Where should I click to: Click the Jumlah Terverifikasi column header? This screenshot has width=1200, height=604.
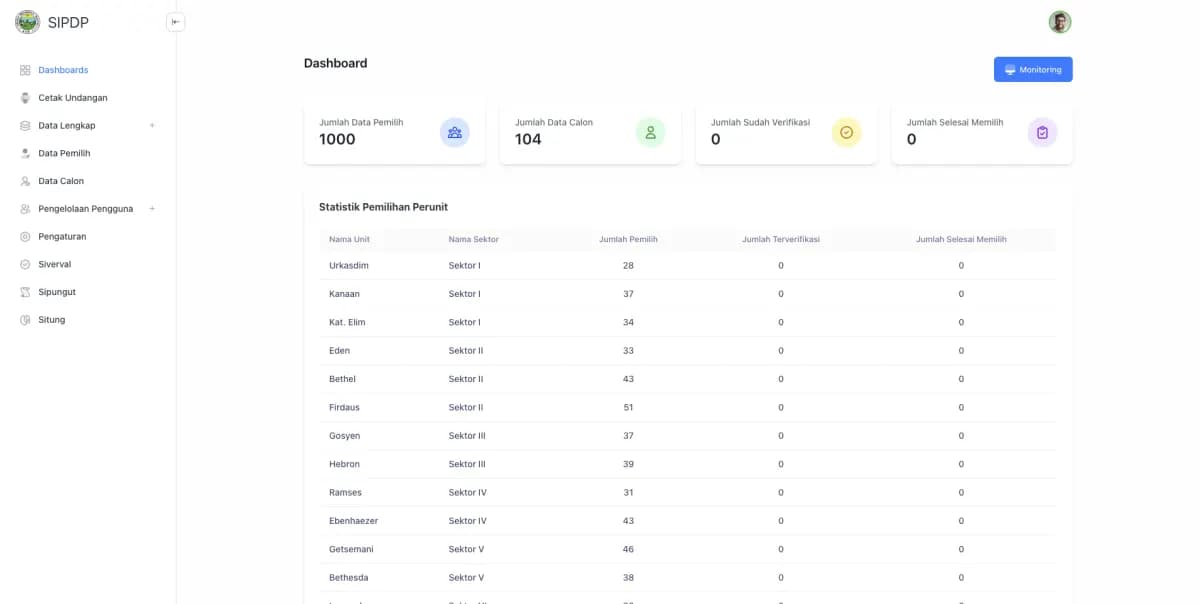(x=781, y=240)
